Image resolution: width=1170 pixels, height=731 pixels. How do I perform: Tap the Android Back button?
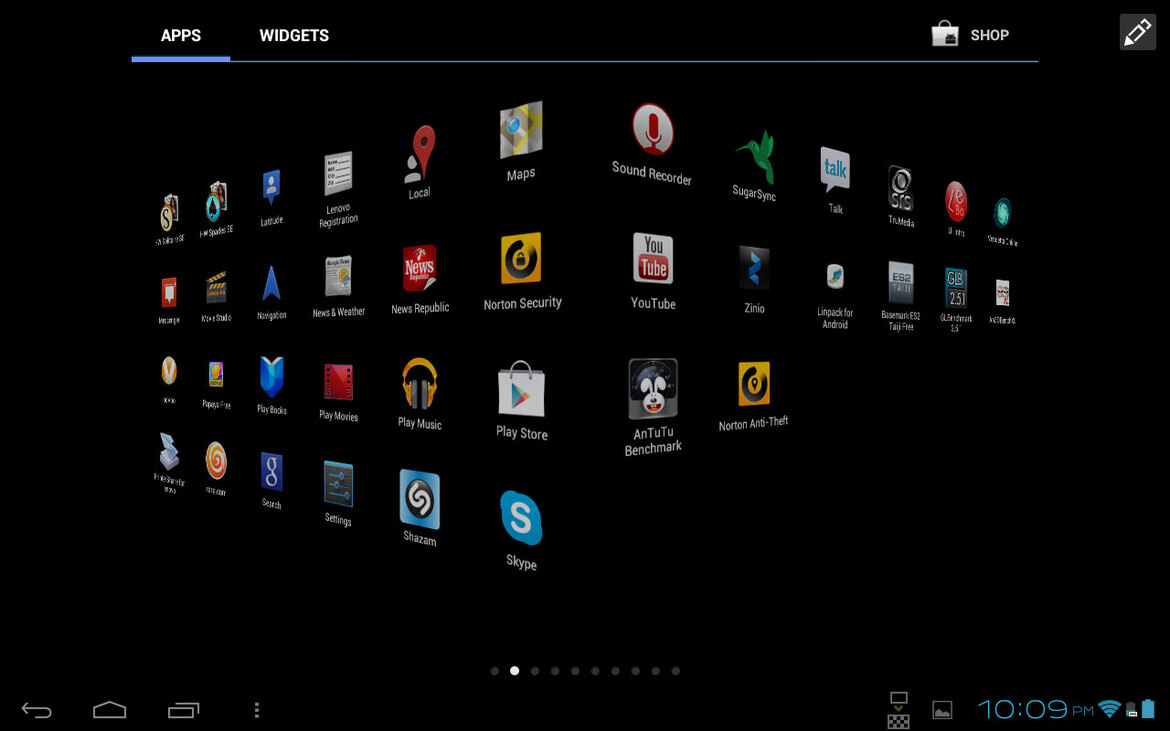(x=37, y=709)
